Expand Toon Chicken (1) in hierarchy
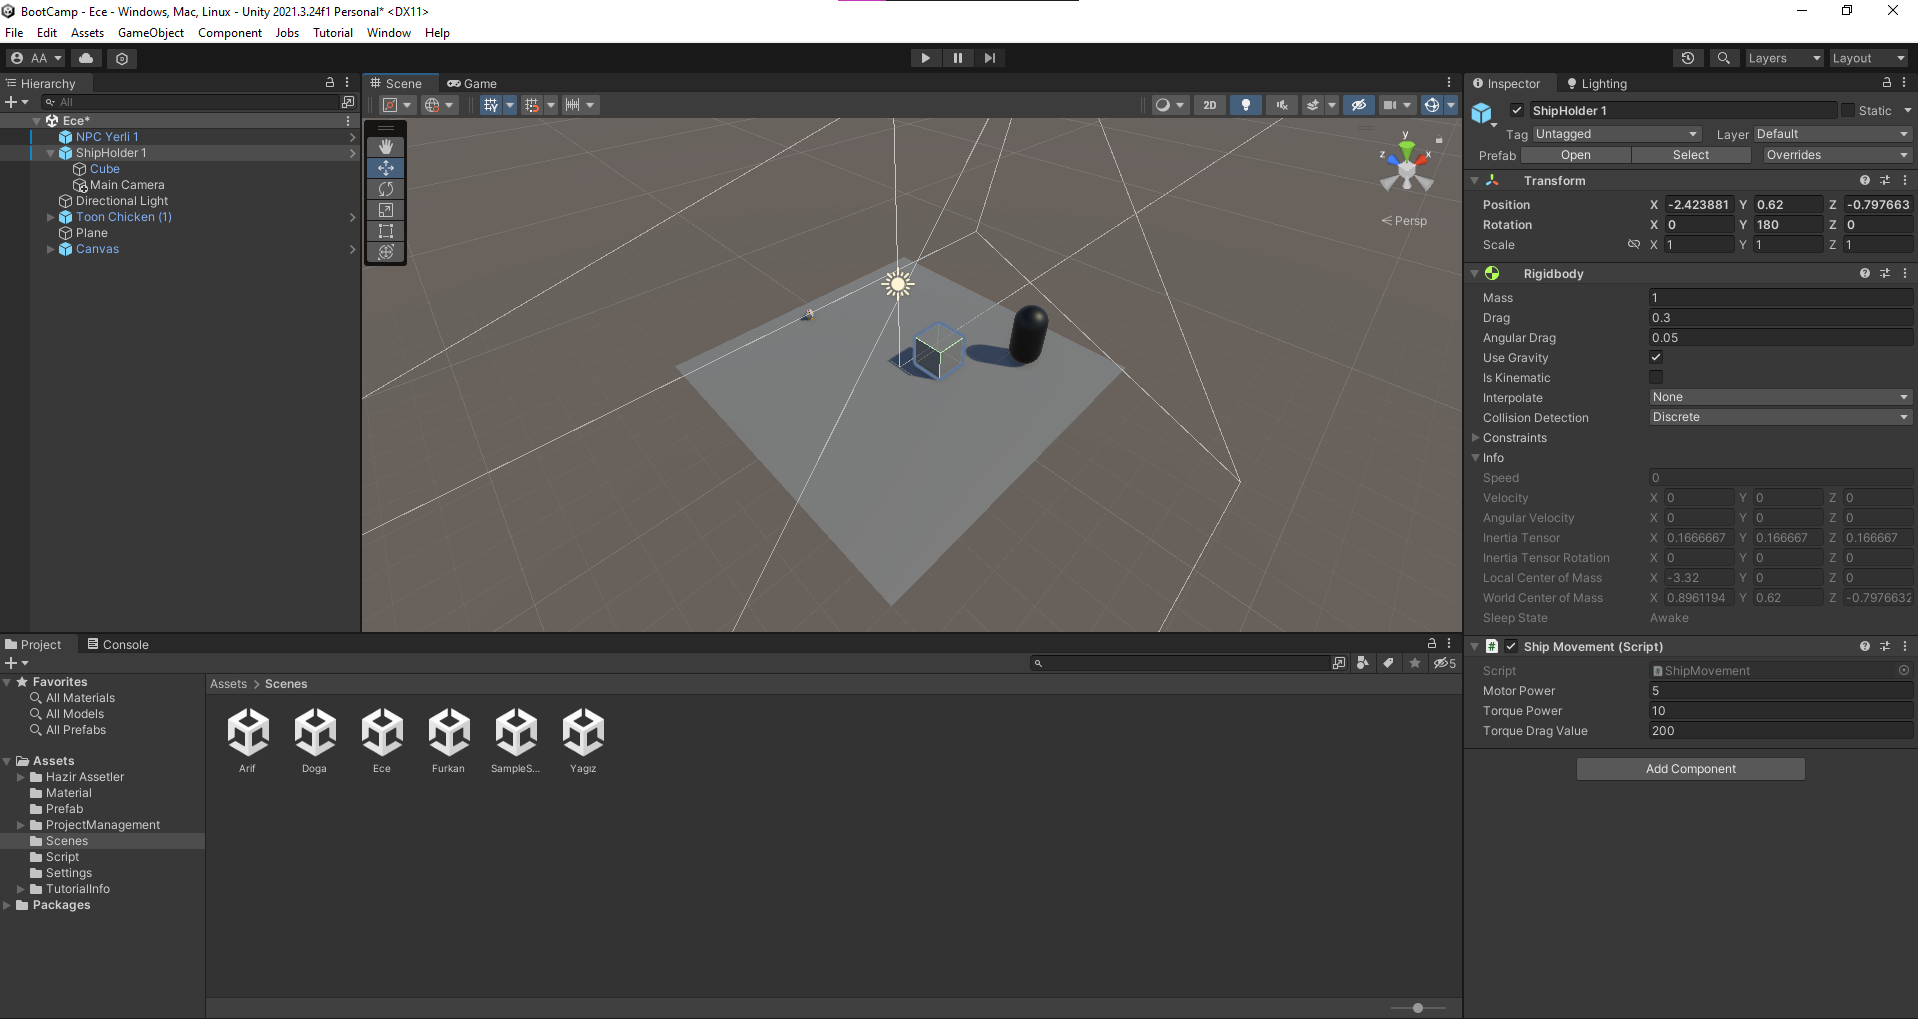 pos(50,217)
